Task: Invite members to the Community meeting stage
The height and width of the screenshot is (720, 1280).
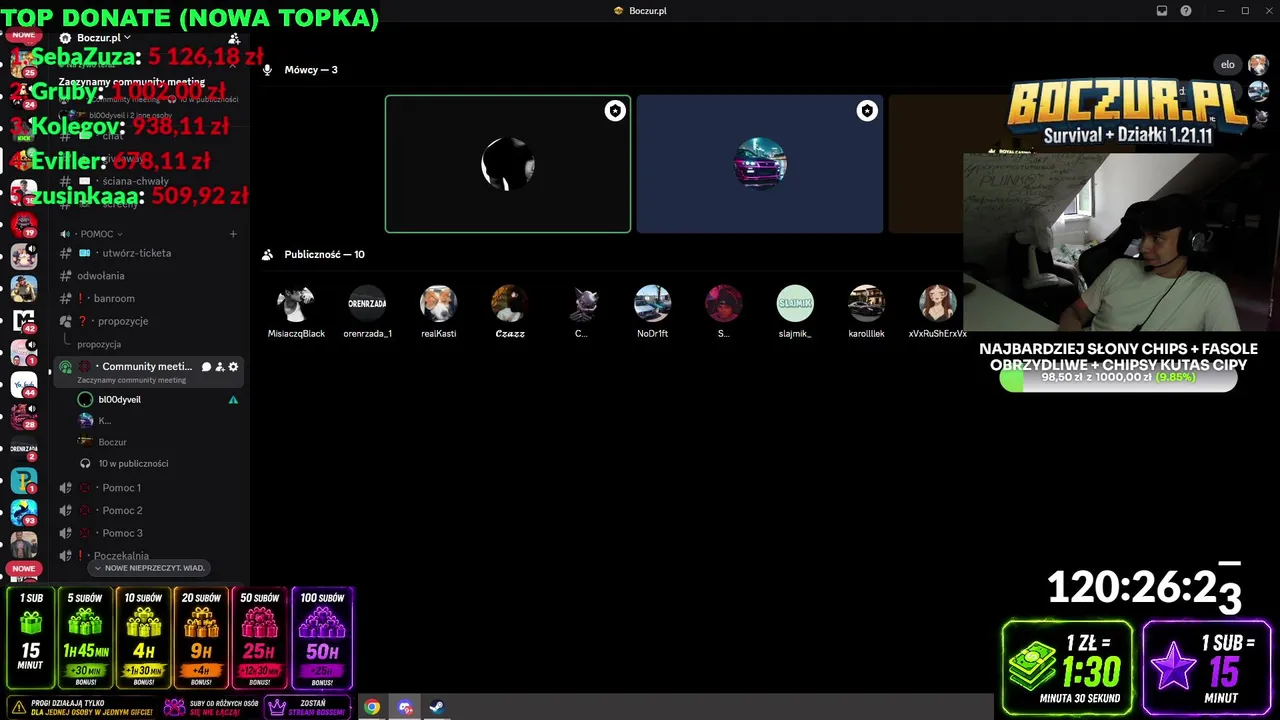Action: pyautogui.click(x=220, y=367)
